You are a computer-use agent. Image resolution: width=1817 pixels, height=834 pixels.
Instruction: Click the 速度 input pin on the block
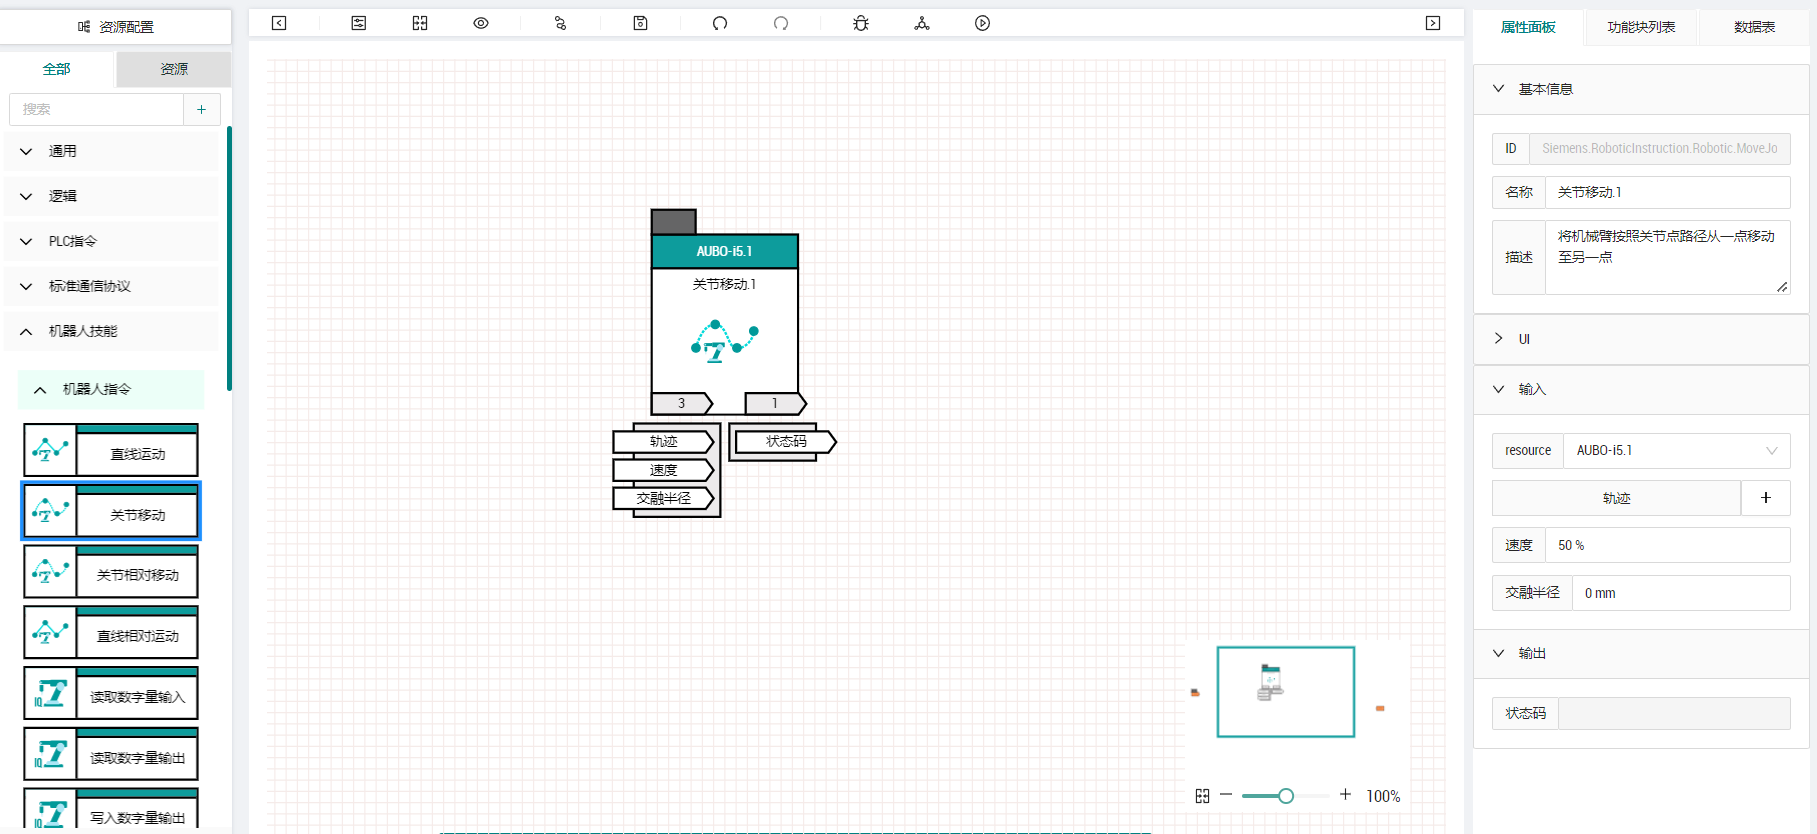point(664,470)
